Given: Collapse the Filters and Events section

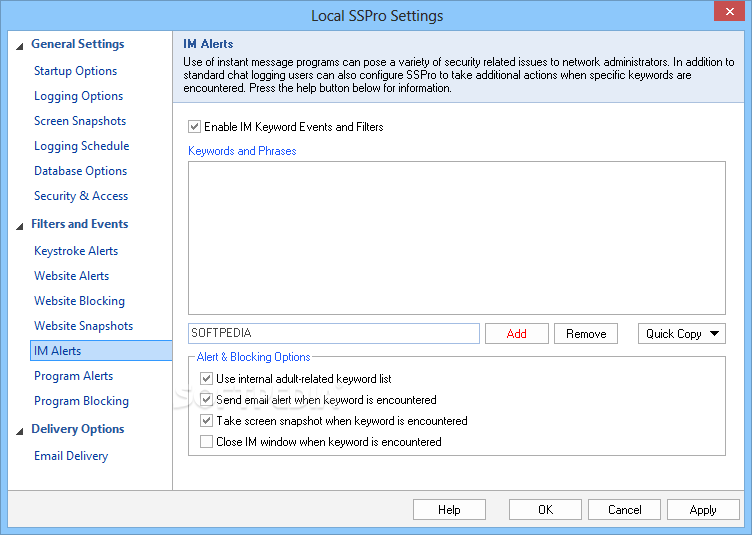Looking at the screenshot, I should click(x=20, y=226).
